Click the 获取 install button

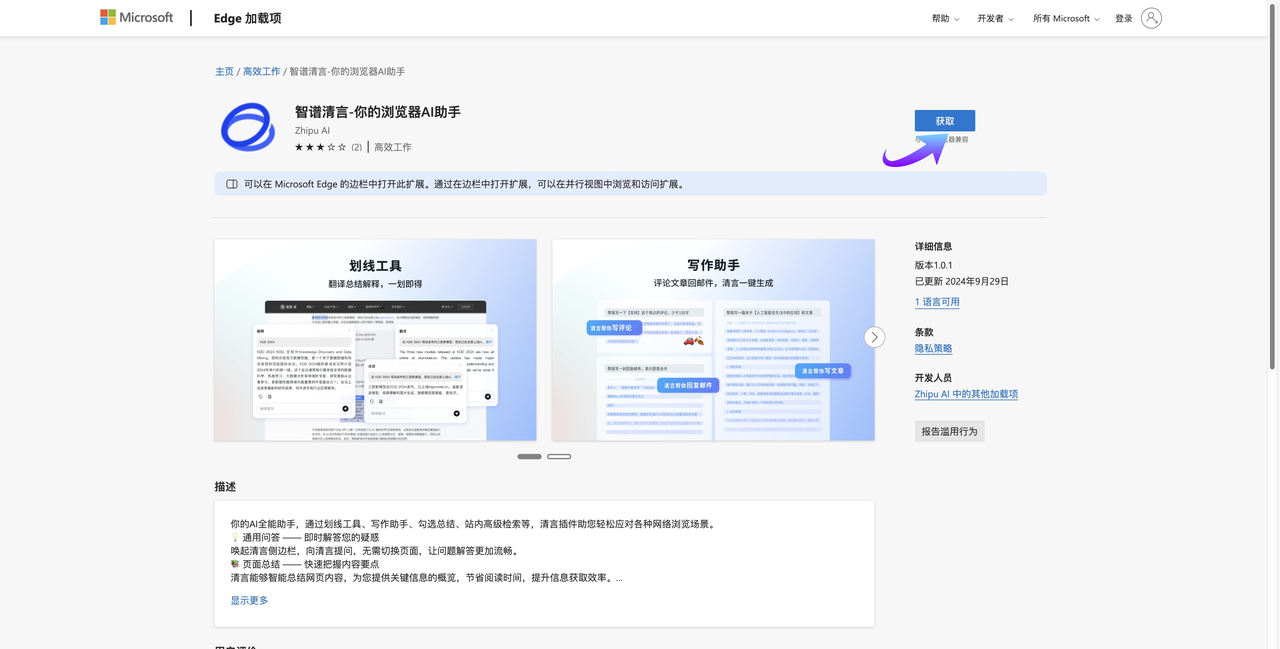tap(944, 120)
